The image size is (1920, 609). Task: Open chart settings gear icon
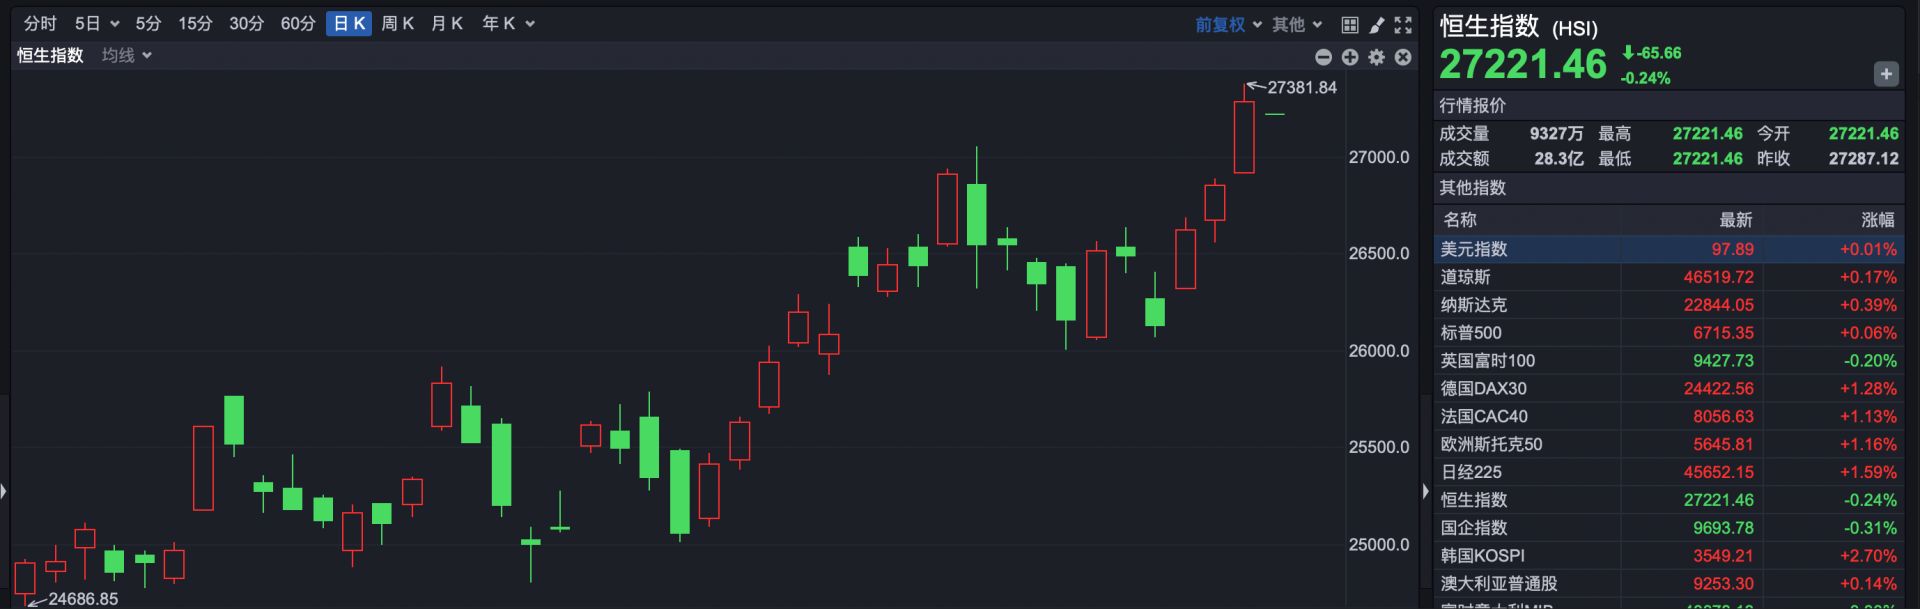coord(1377,57)
